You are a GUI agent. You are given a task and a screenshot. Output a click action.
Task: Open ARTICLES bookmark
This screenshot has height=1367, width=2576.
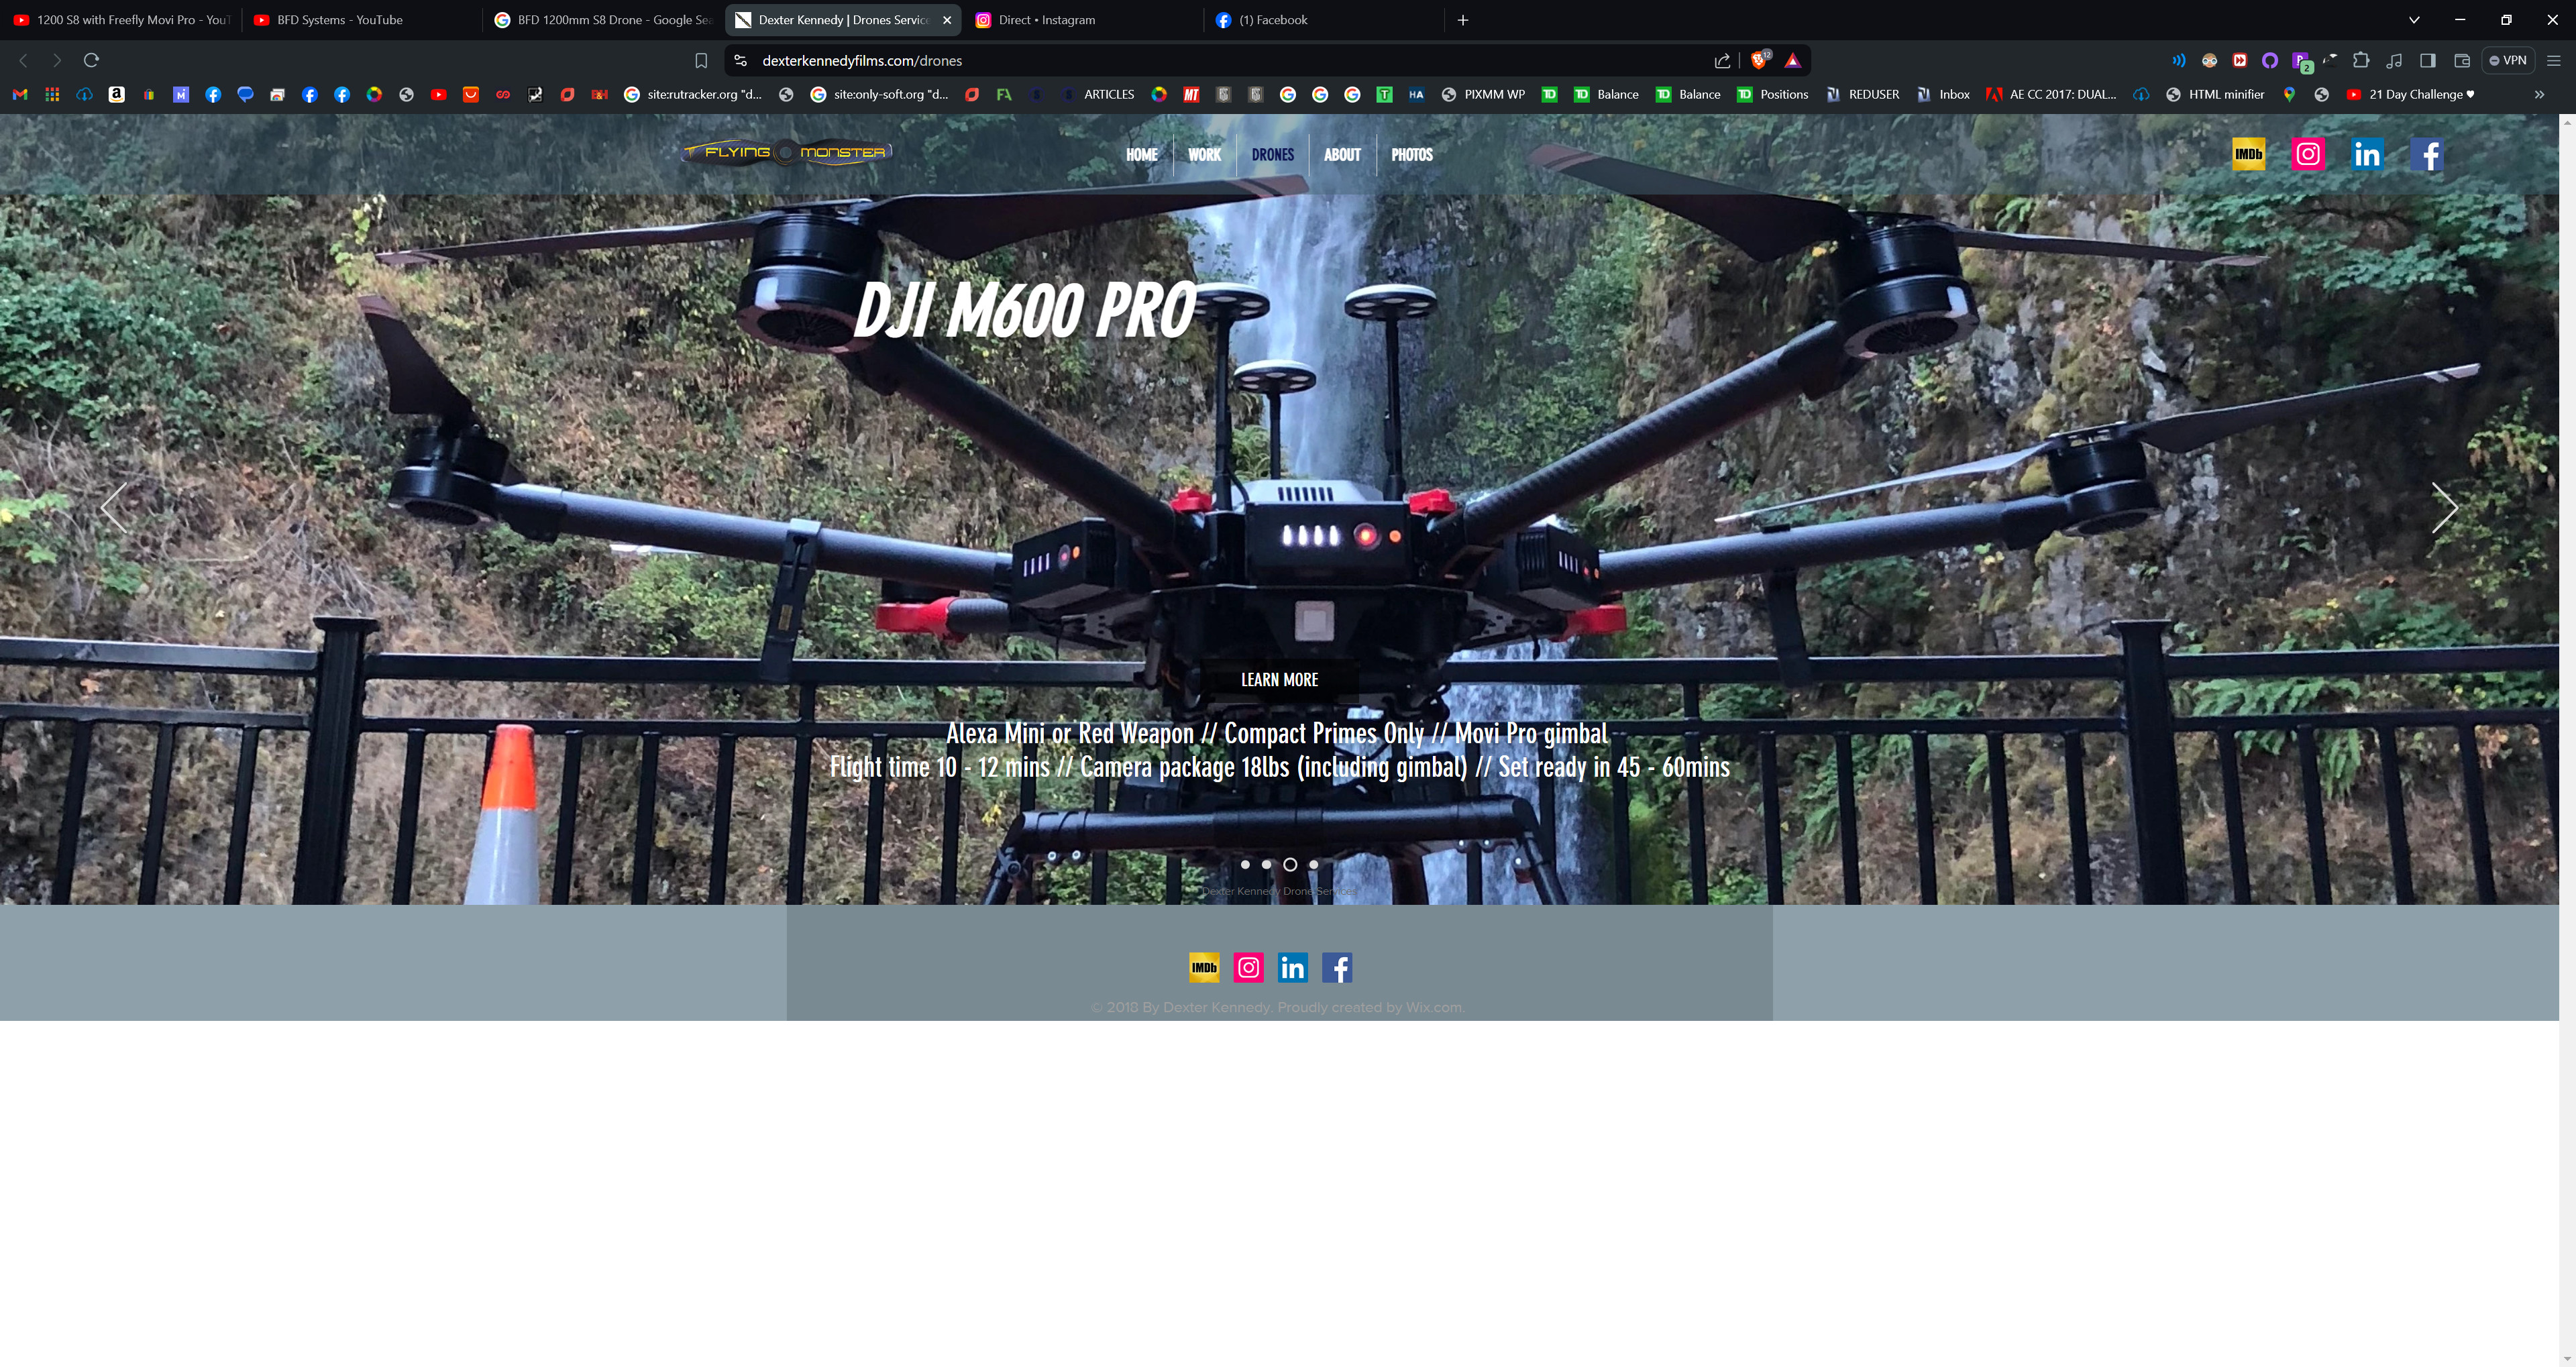[x=1097, y=94]
